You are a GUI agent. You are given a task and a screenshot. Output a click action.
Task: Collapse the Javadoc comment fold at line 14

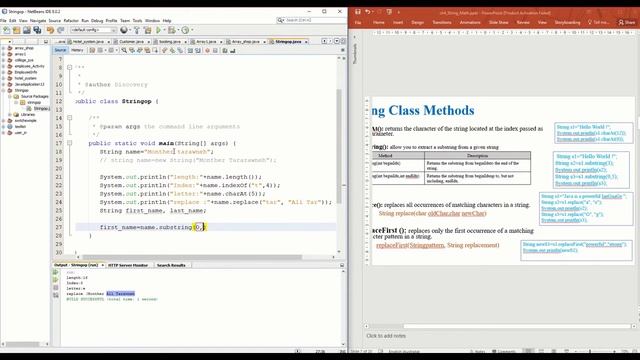pyautogui.click(x=69, y=118)
